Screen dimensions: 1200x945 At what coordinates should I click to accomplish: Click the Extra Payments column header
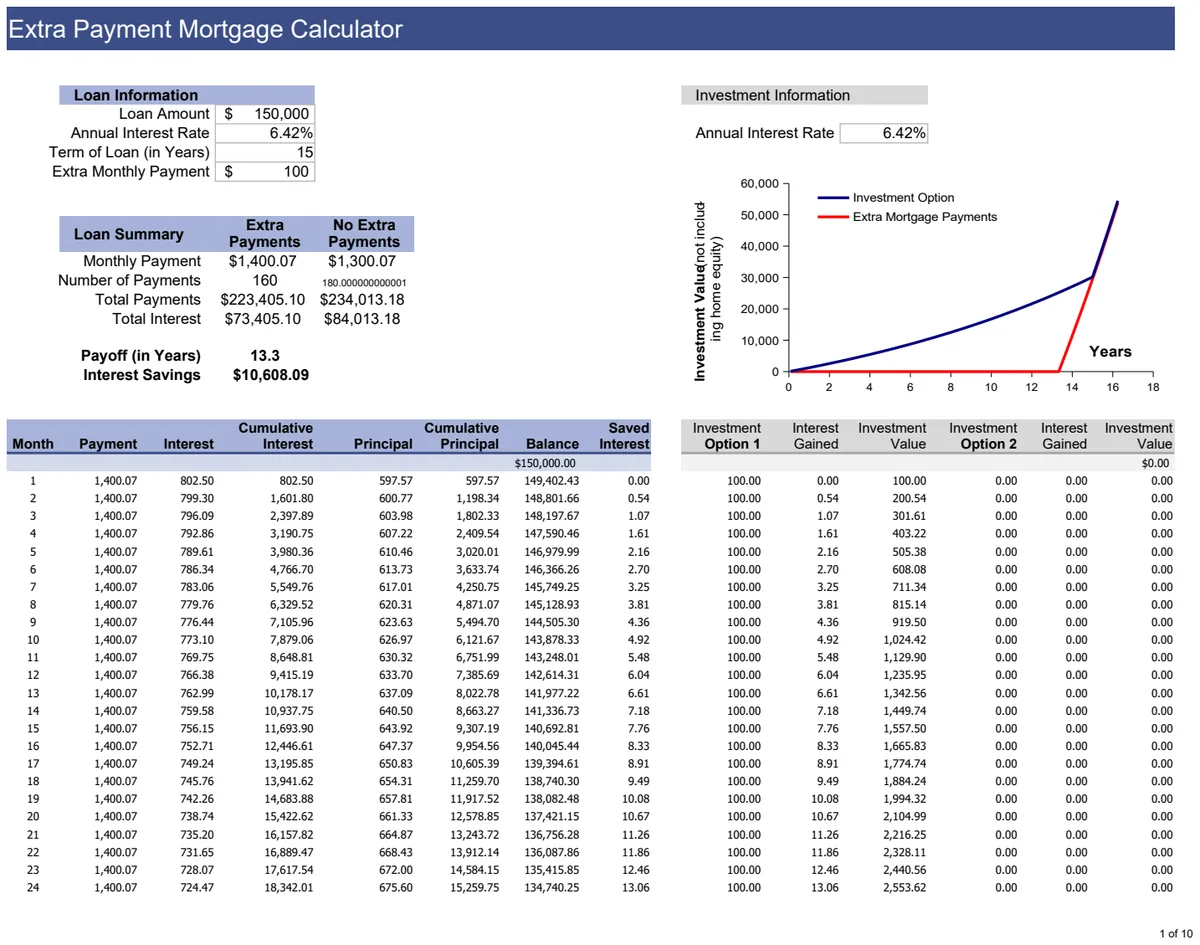point(264,234)
